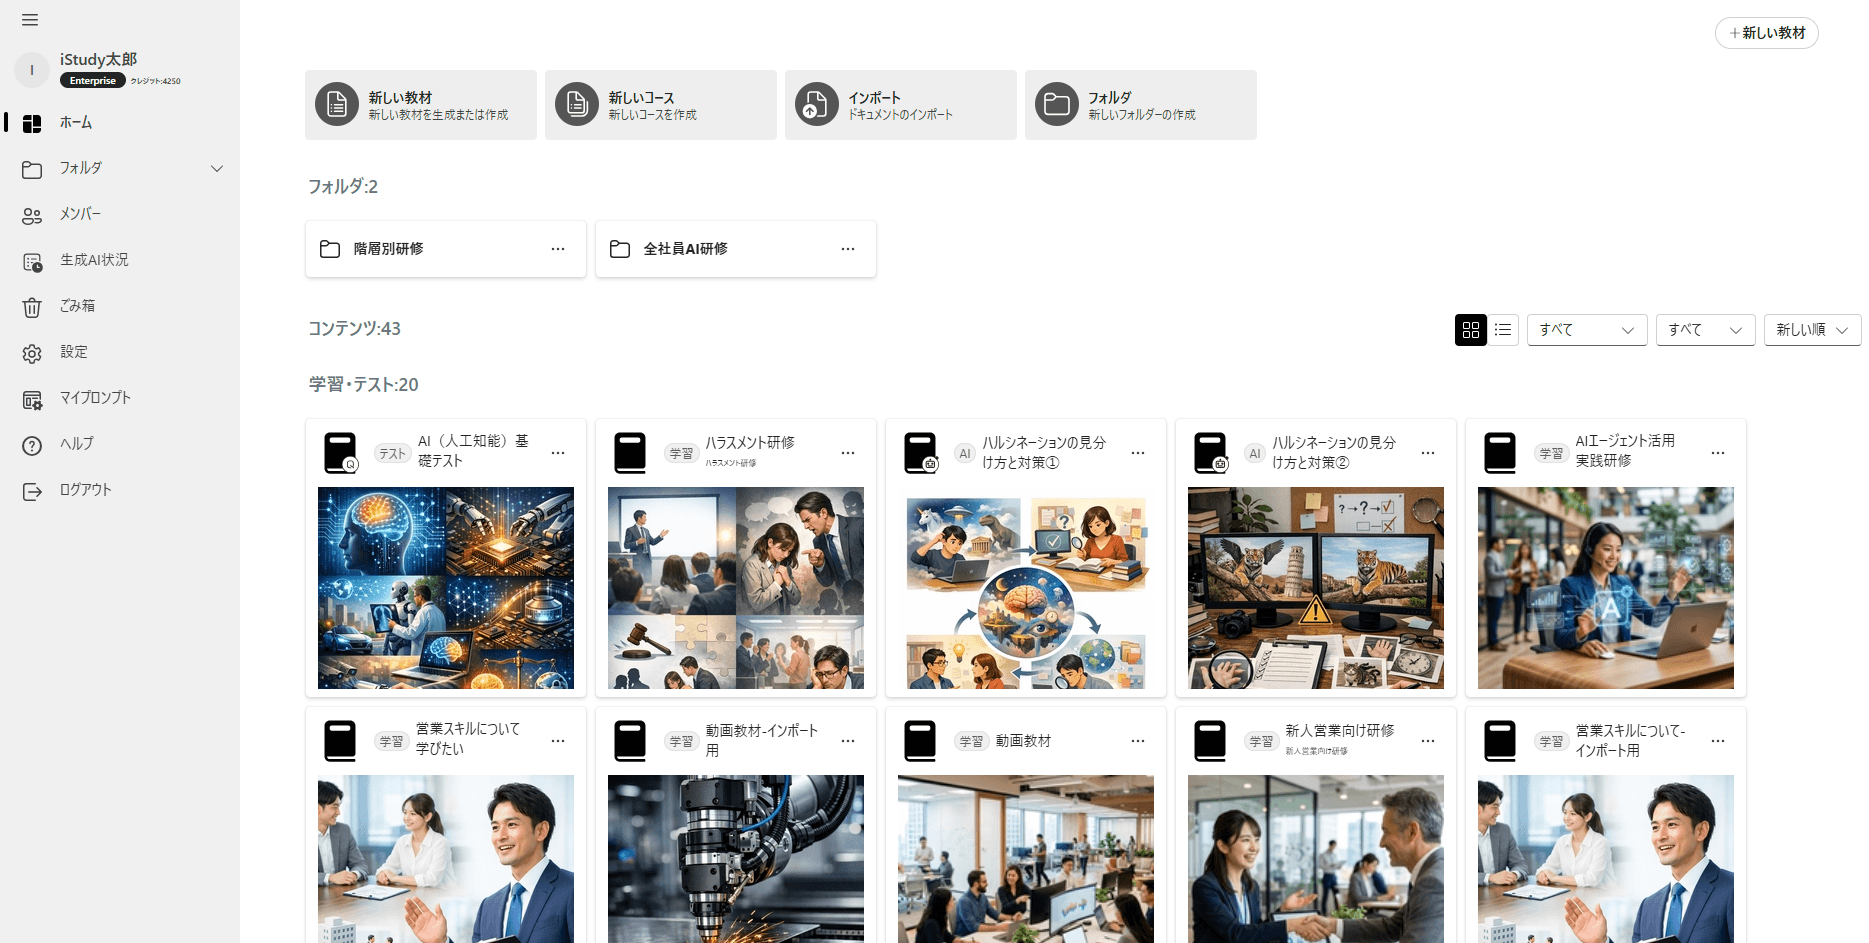Viewport: 1869px width, 943px height.
Task: Click the フォルダ creation icon tile
Action: tap(1057, 104)
